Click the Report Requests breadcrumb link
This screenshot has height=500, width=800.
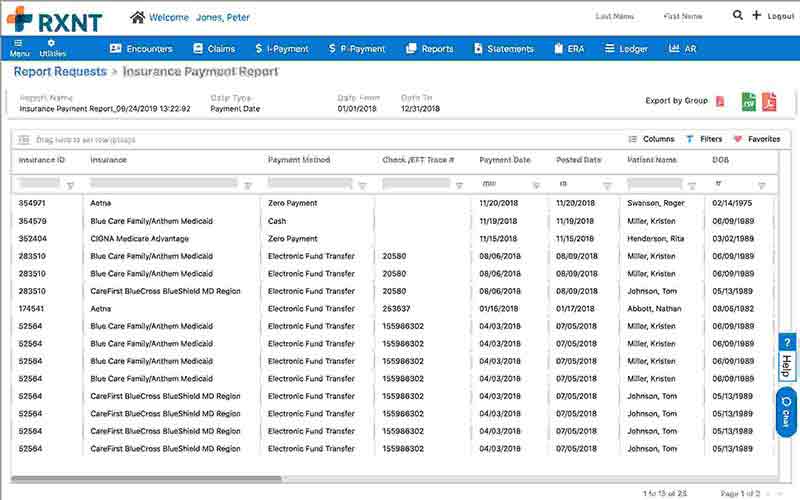60,72
